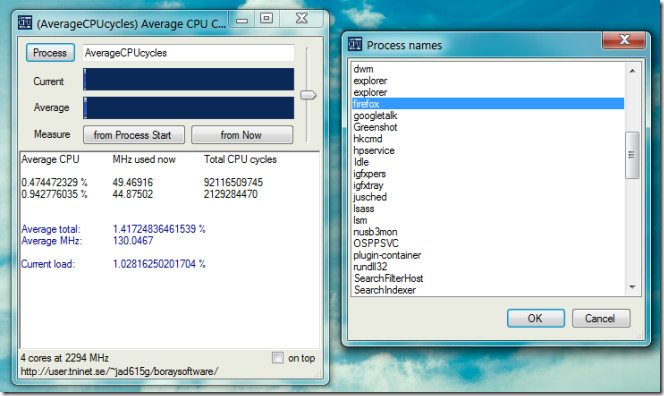
Task: Click the Average MHz value 130.0467
Action: pos(133,241)
